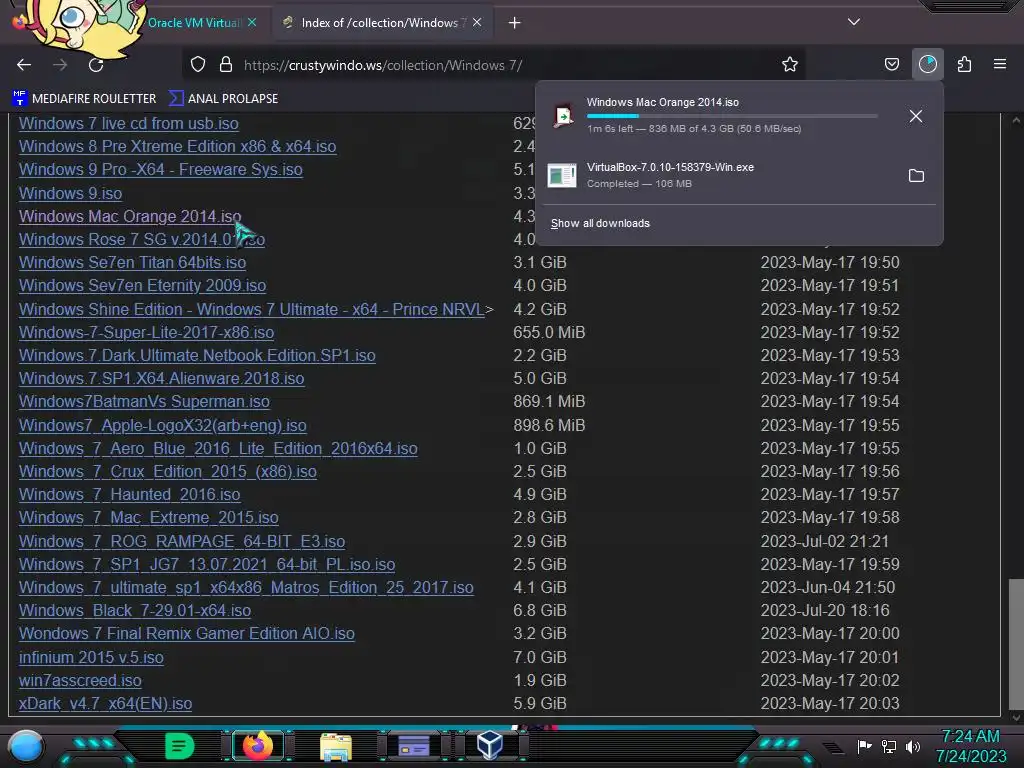
Task: Open the Windows Start orb
Action: coord(26,747)
